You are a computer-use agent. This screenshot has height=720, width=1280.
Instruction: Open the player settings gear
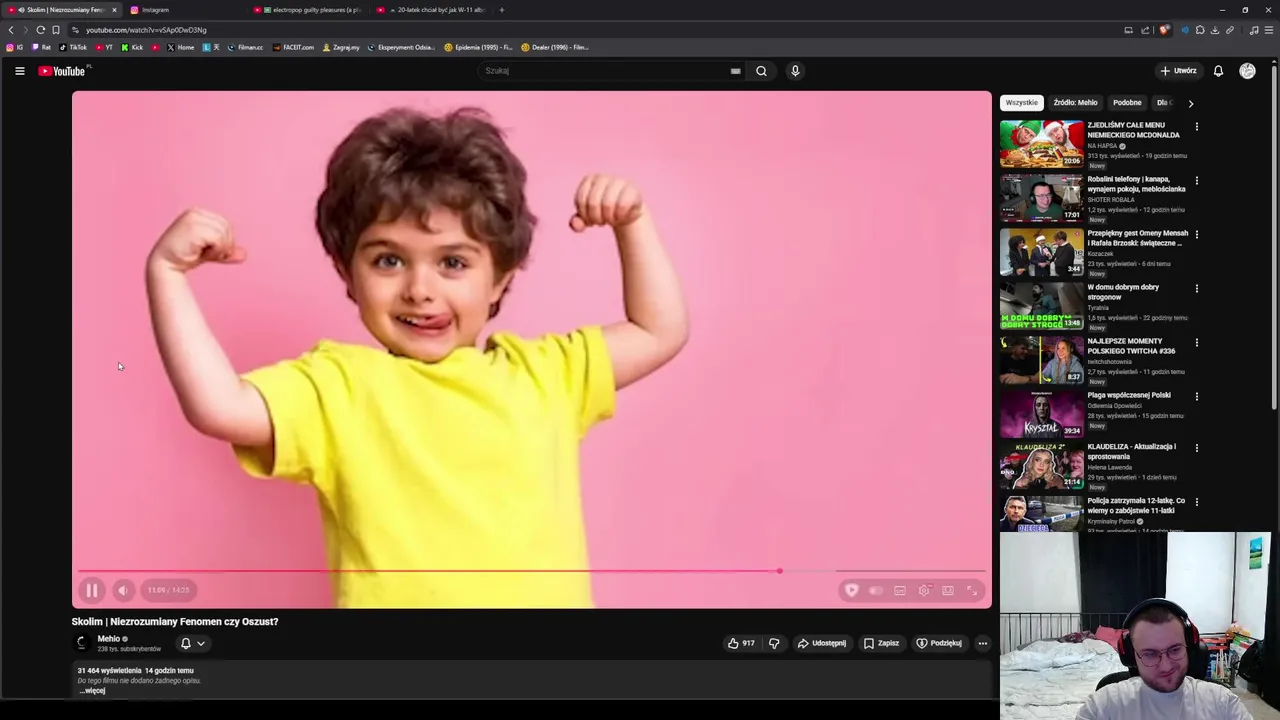[x=924, y=591]
